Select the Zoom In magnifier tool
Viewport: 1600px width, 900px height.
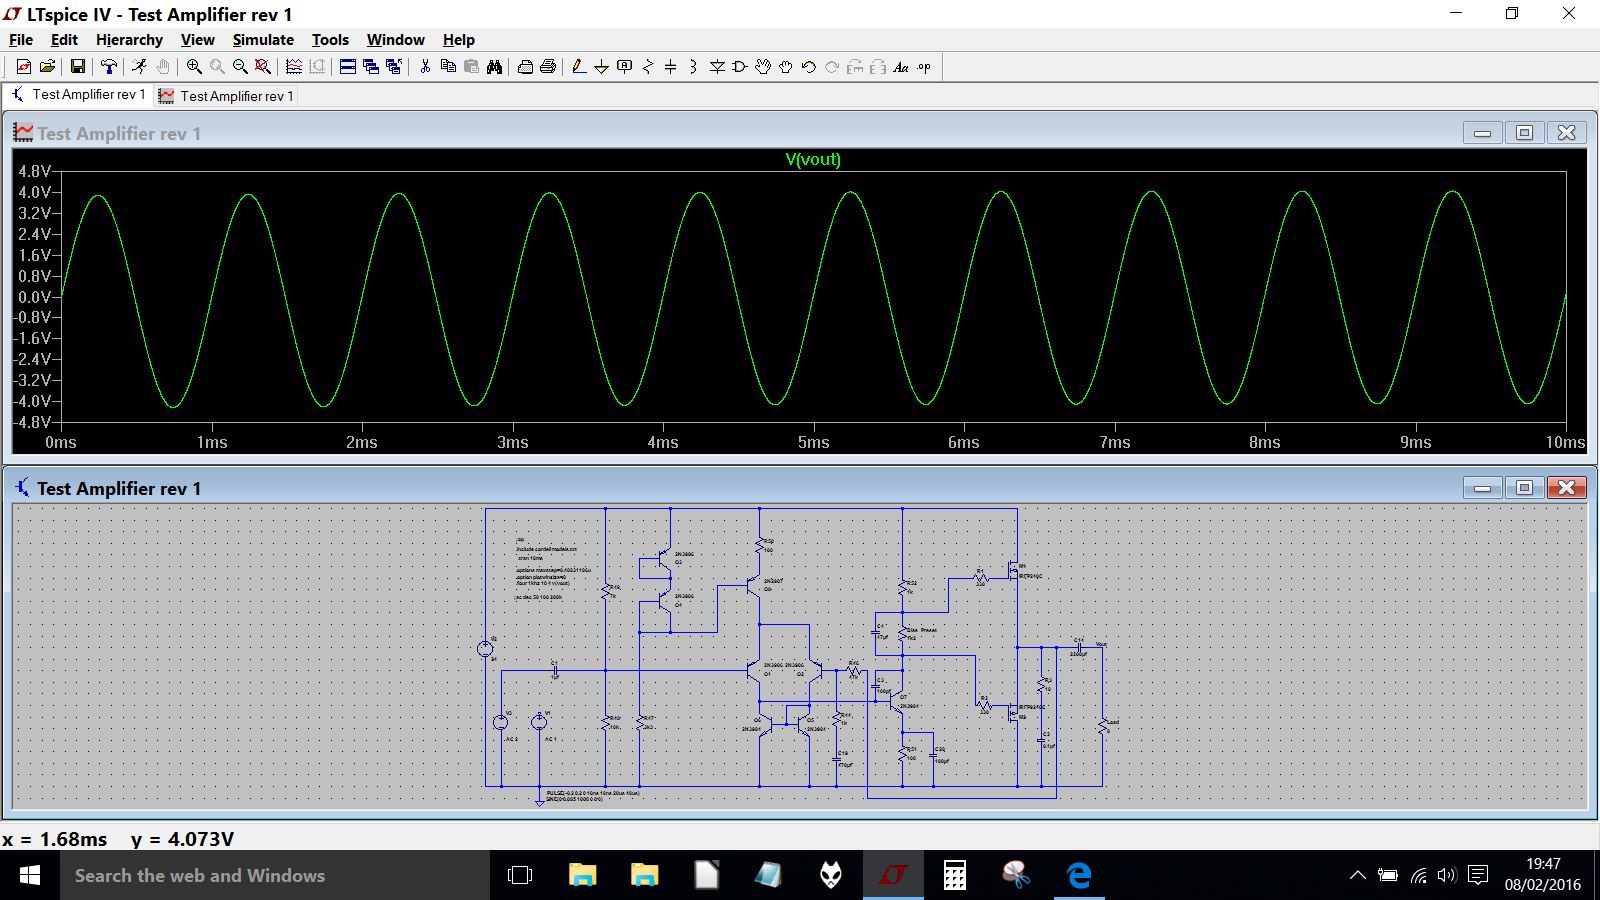tap(194, 67)
